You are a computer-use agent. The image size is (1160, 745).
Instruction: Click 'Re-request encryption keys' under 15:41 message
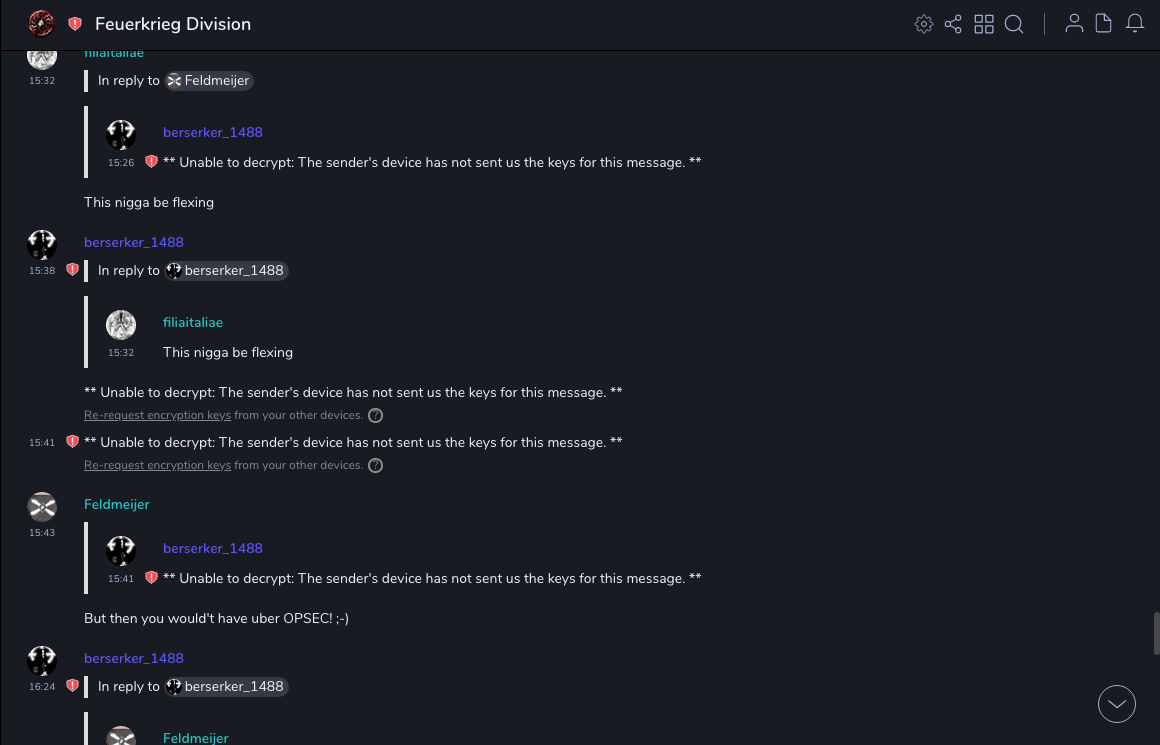pyautogui.click(x=157, y=465)
